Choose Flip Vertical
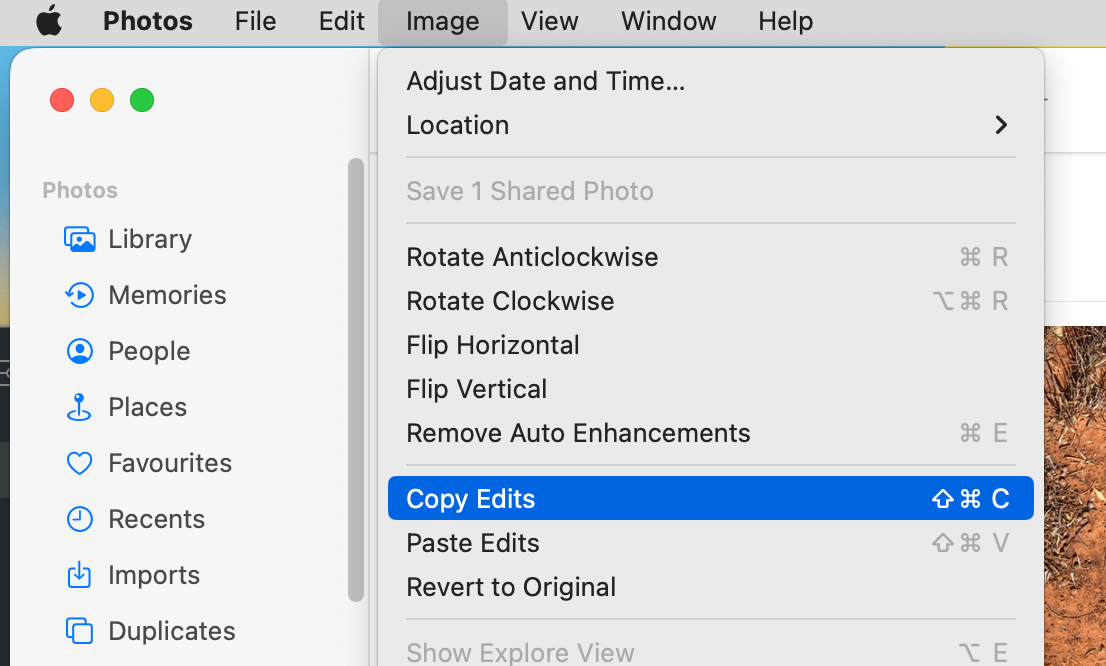1106x666 pixels. coord(710,389)
